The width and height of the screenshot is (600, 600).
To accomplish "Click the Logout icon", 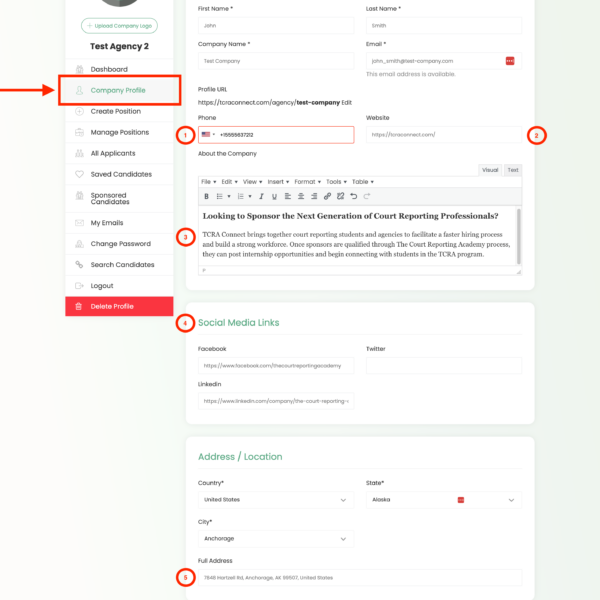I will [79, 286].
